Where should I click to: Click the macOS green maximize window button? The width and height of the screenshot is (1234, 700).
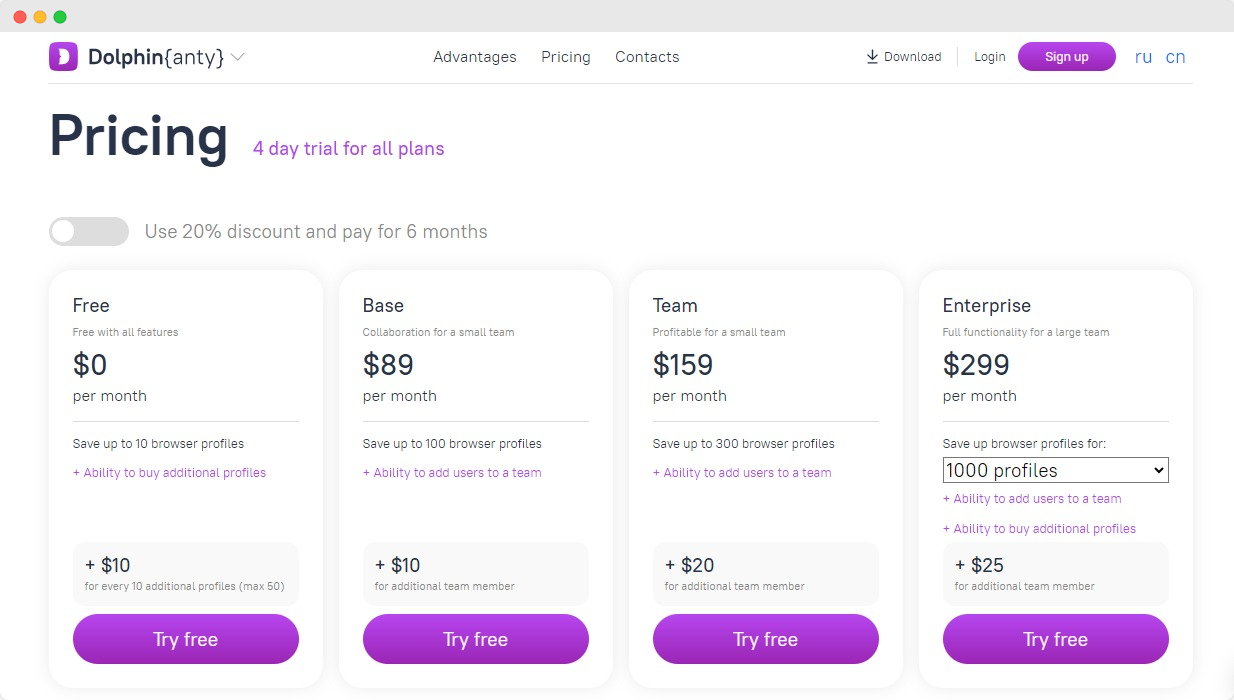click(x=60, y=17)
